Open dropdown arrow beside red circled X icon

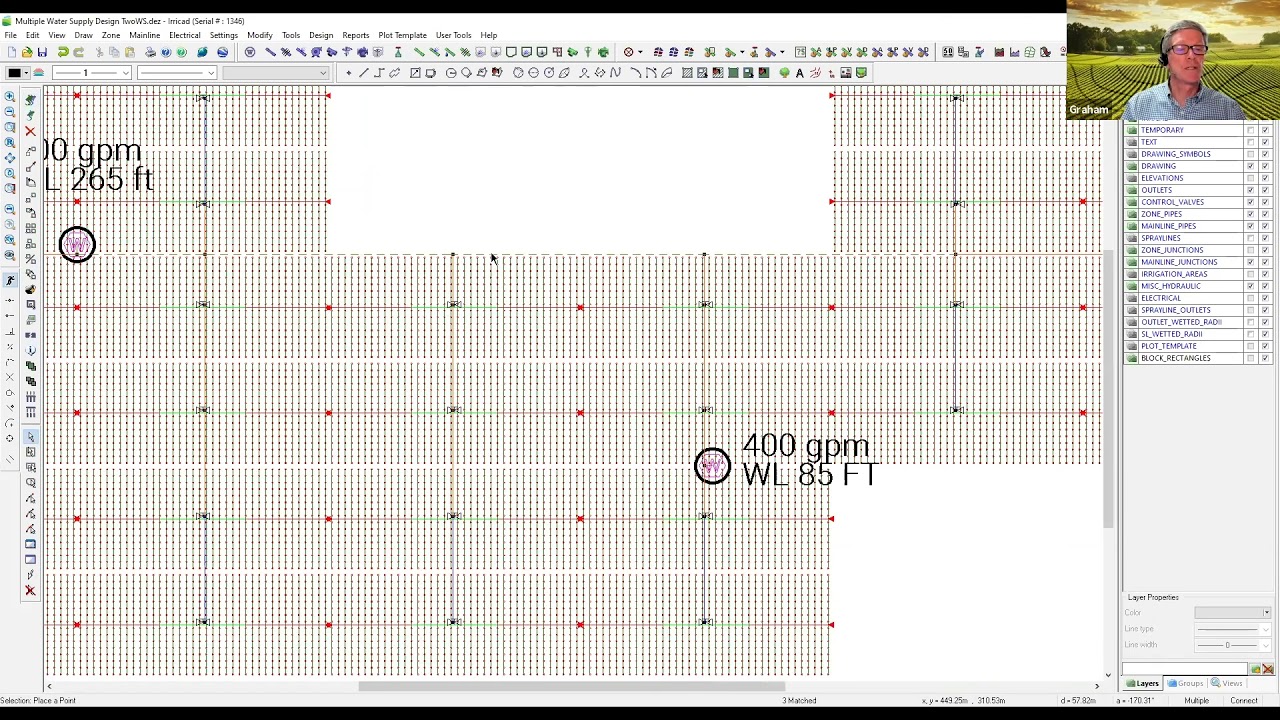point(640,52)
